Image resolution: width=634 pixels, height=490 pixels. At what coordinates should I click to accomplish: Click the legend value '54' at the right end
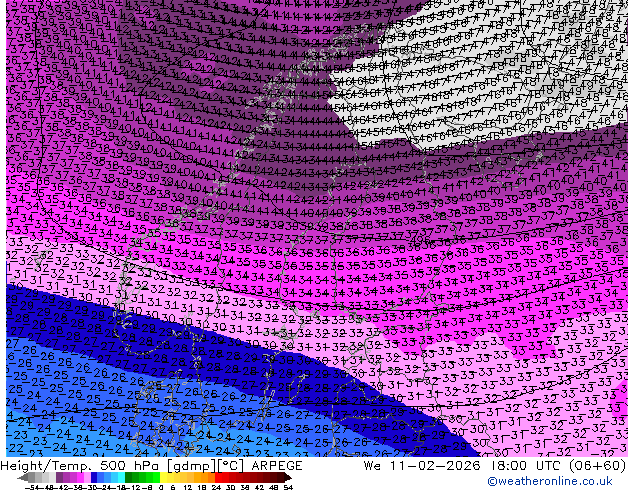288,487
